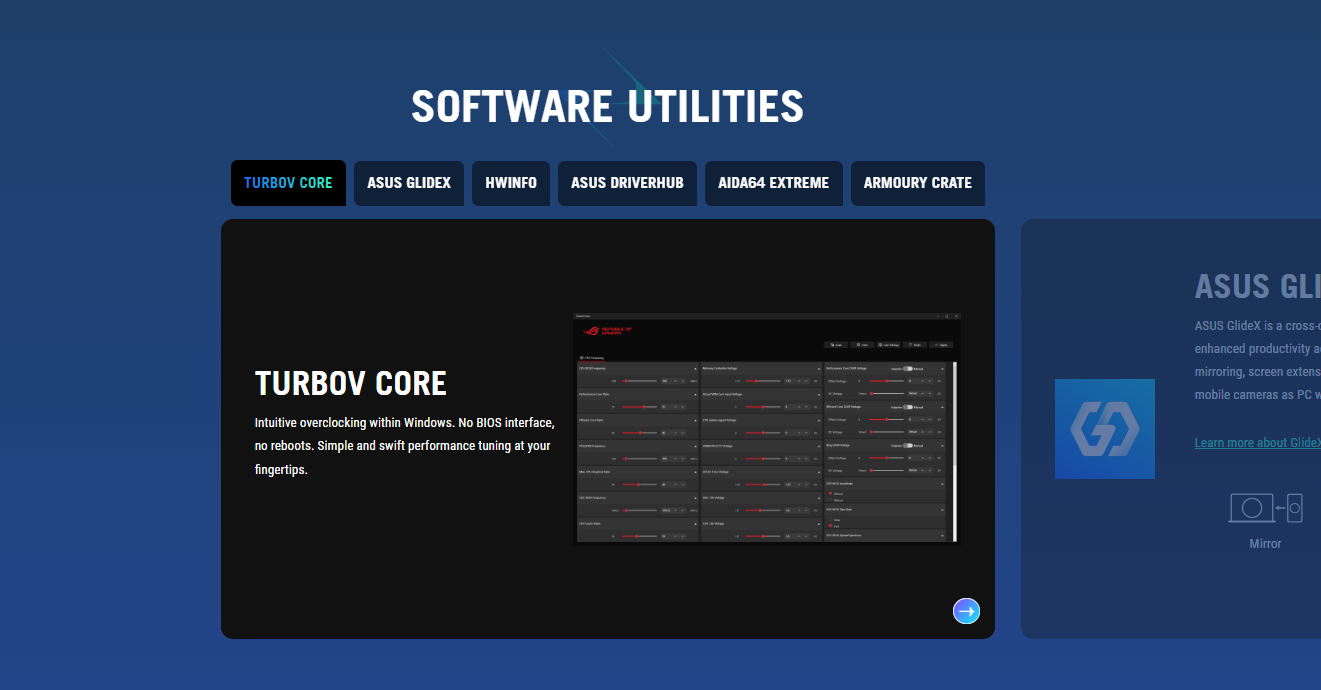Toggle Efficient Core voltage Adaptive/Manual switch

[x=908, y=407]
